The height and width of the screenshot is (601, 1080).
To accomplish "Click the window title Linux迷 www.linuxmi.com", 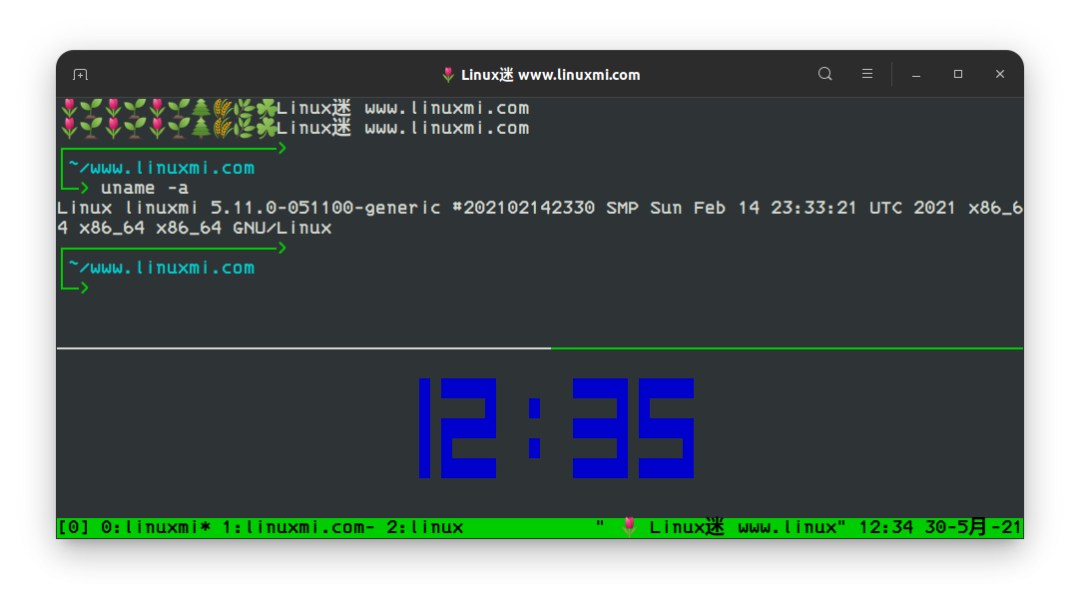I will (x=550, y=74).
